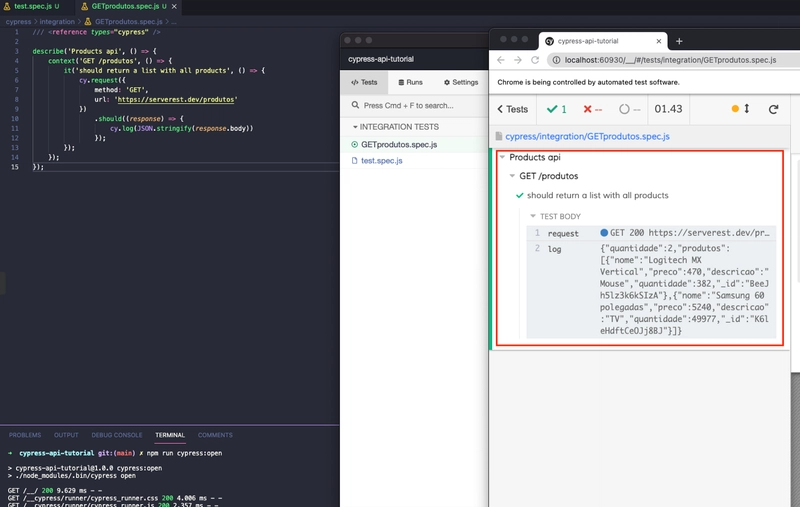Select the request command log row

coord(651,233)
